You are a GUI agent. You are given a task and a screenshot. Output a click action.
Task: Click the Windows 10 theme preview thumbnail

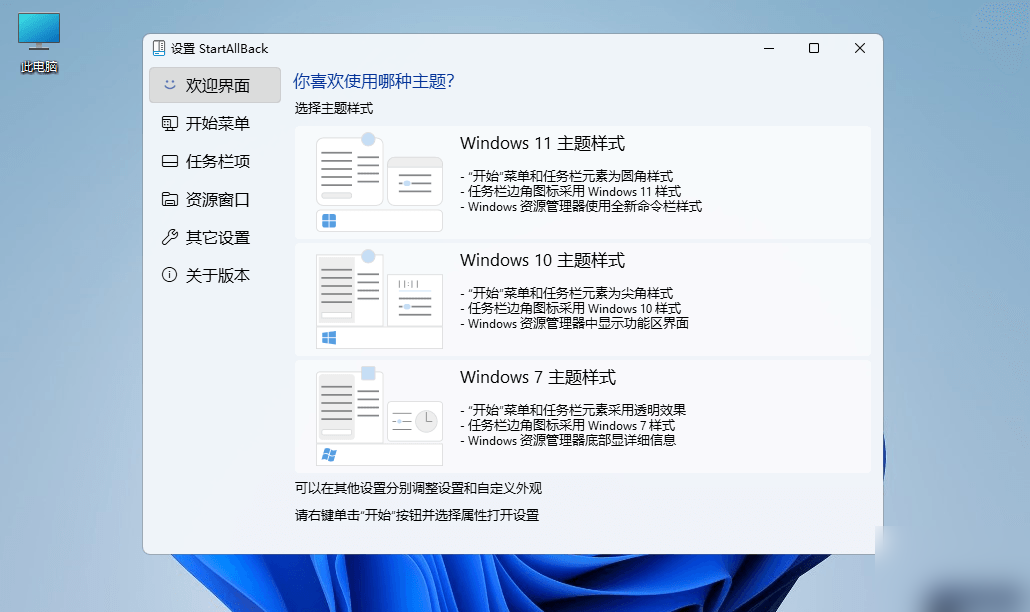[379, 299]
